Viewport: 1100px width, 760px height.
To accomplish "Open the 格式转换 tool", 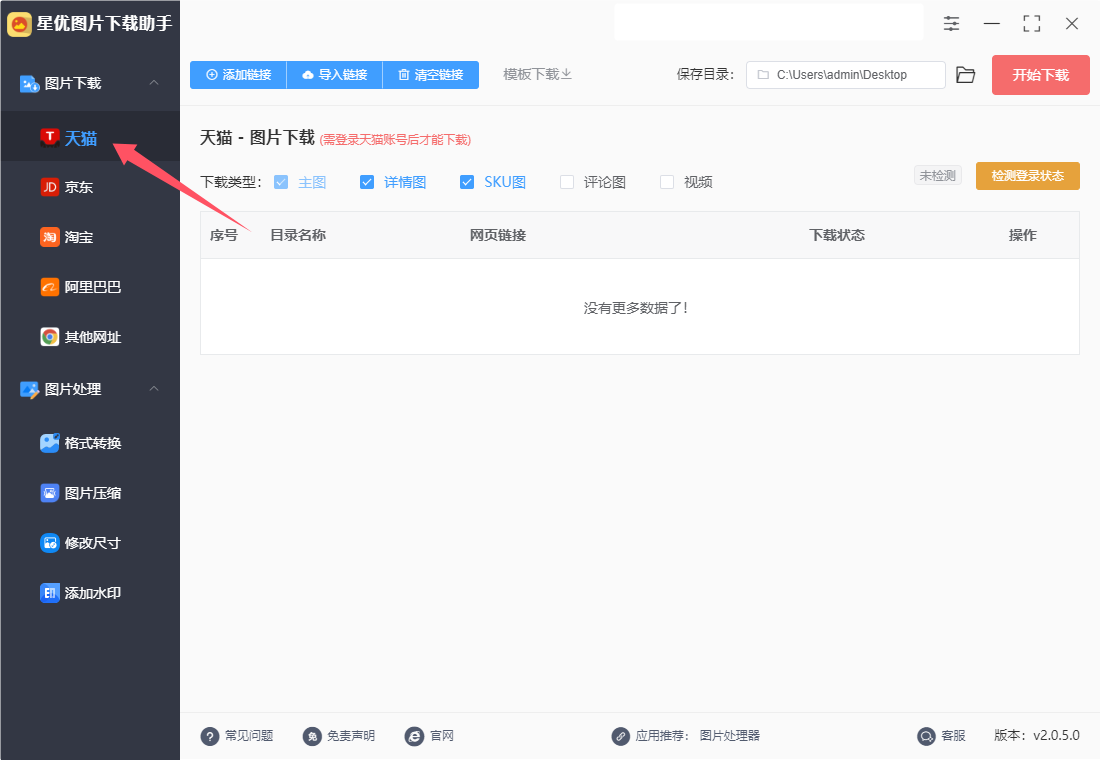I will 90,443.
